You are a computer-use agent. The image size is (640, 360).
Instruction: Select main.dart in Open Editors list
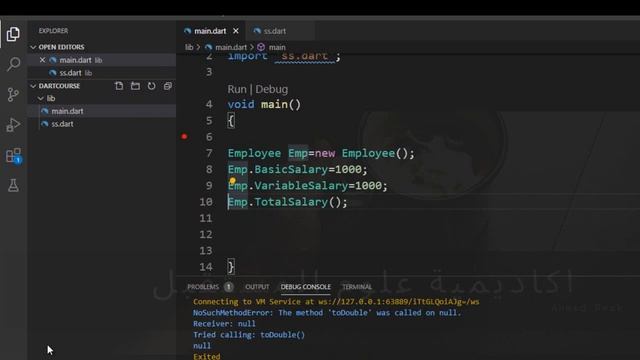[102, 60]
